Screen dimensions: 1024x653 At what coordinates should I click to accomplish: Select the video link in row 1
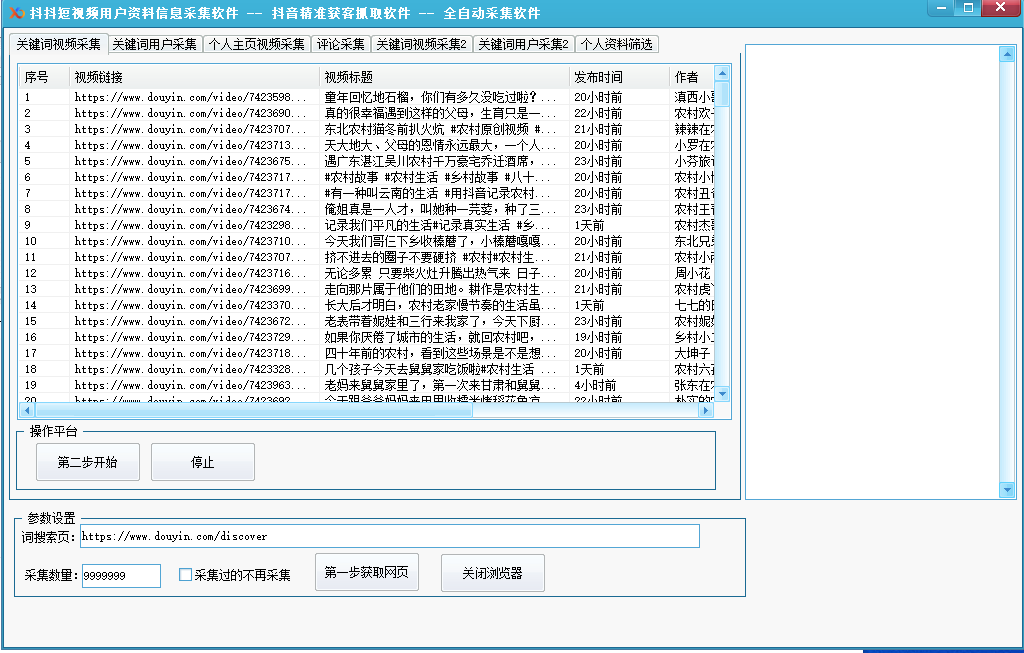[x=190, y=97]
